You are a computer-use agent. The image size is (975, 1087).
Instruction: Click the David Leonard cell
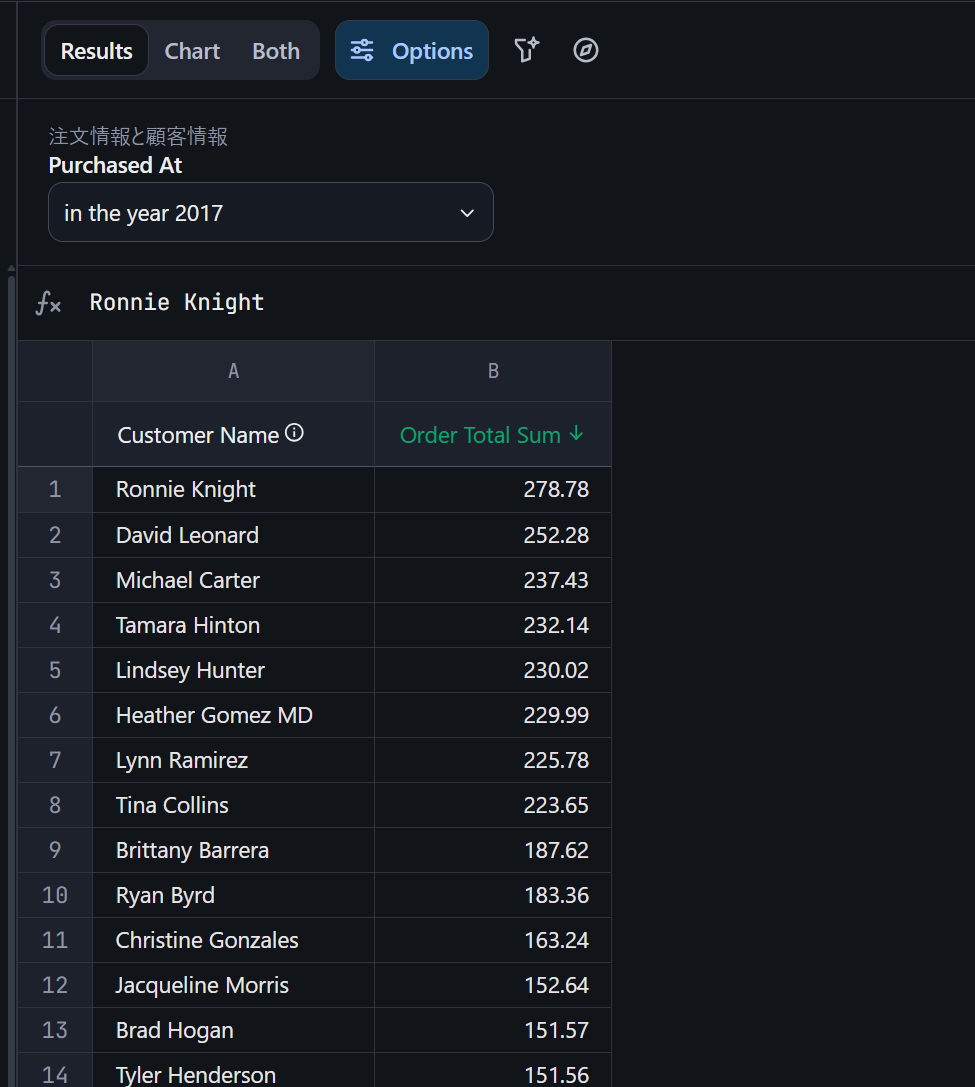[187, 535]
